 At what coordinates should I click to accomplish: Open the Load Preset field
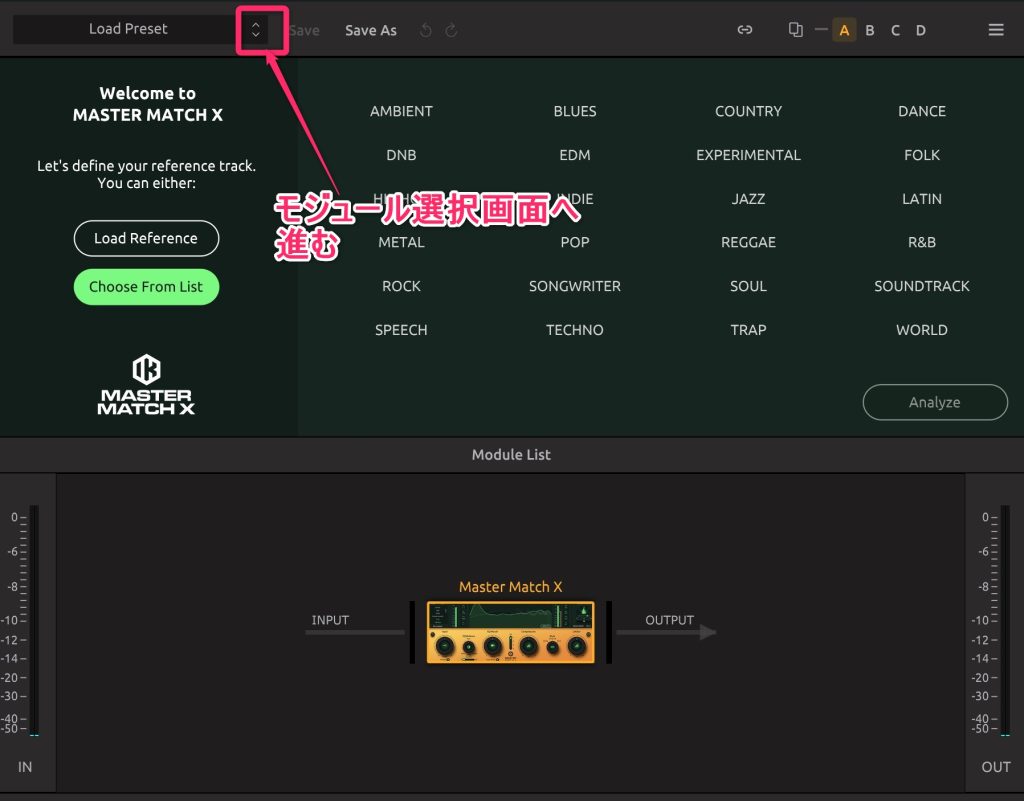click(127, 29)
